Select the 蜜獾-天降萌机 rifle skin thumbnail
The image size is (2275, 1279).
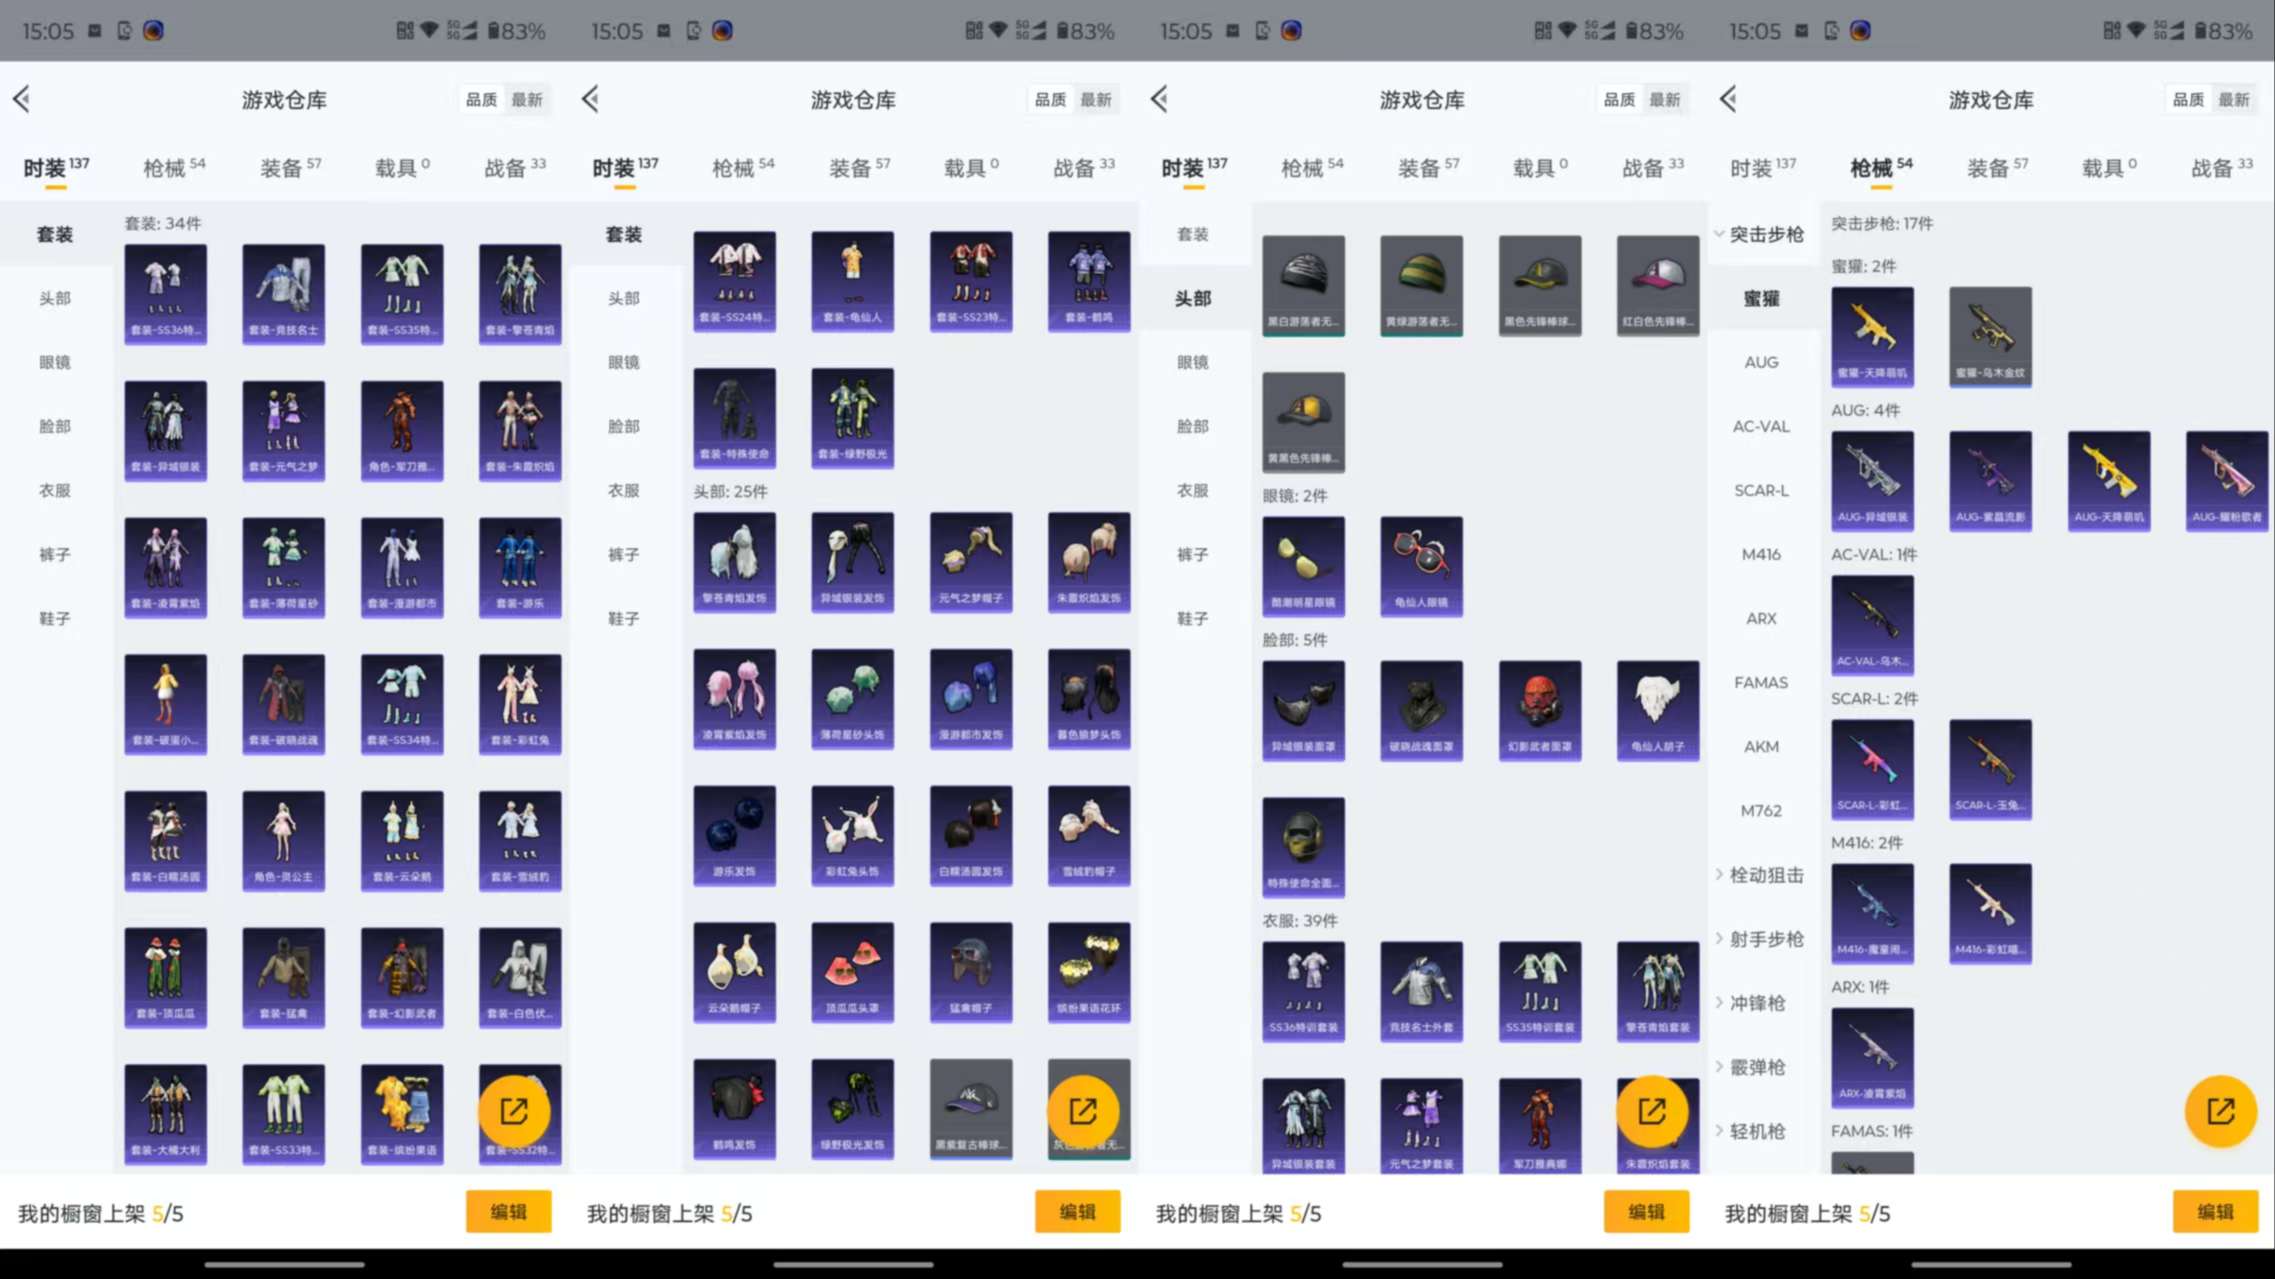pyautogui.click(x=1872, y=335)
